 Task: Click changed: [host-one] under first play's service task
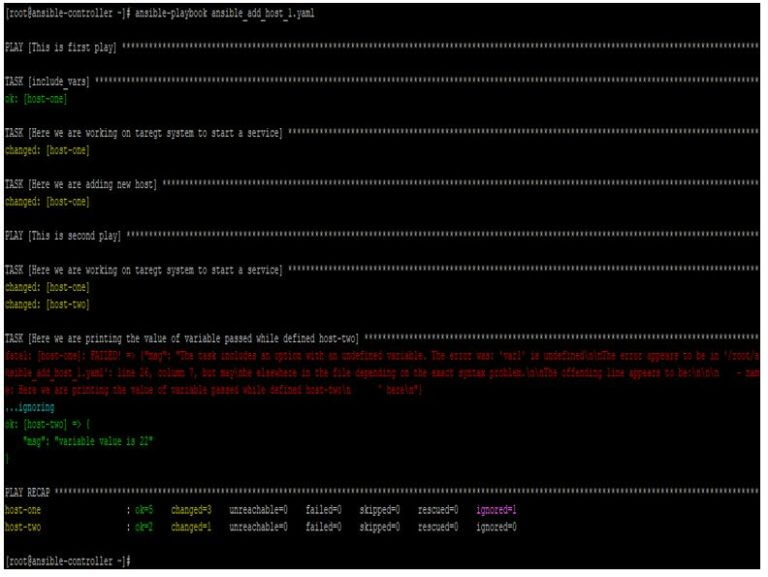coord(47,150)
